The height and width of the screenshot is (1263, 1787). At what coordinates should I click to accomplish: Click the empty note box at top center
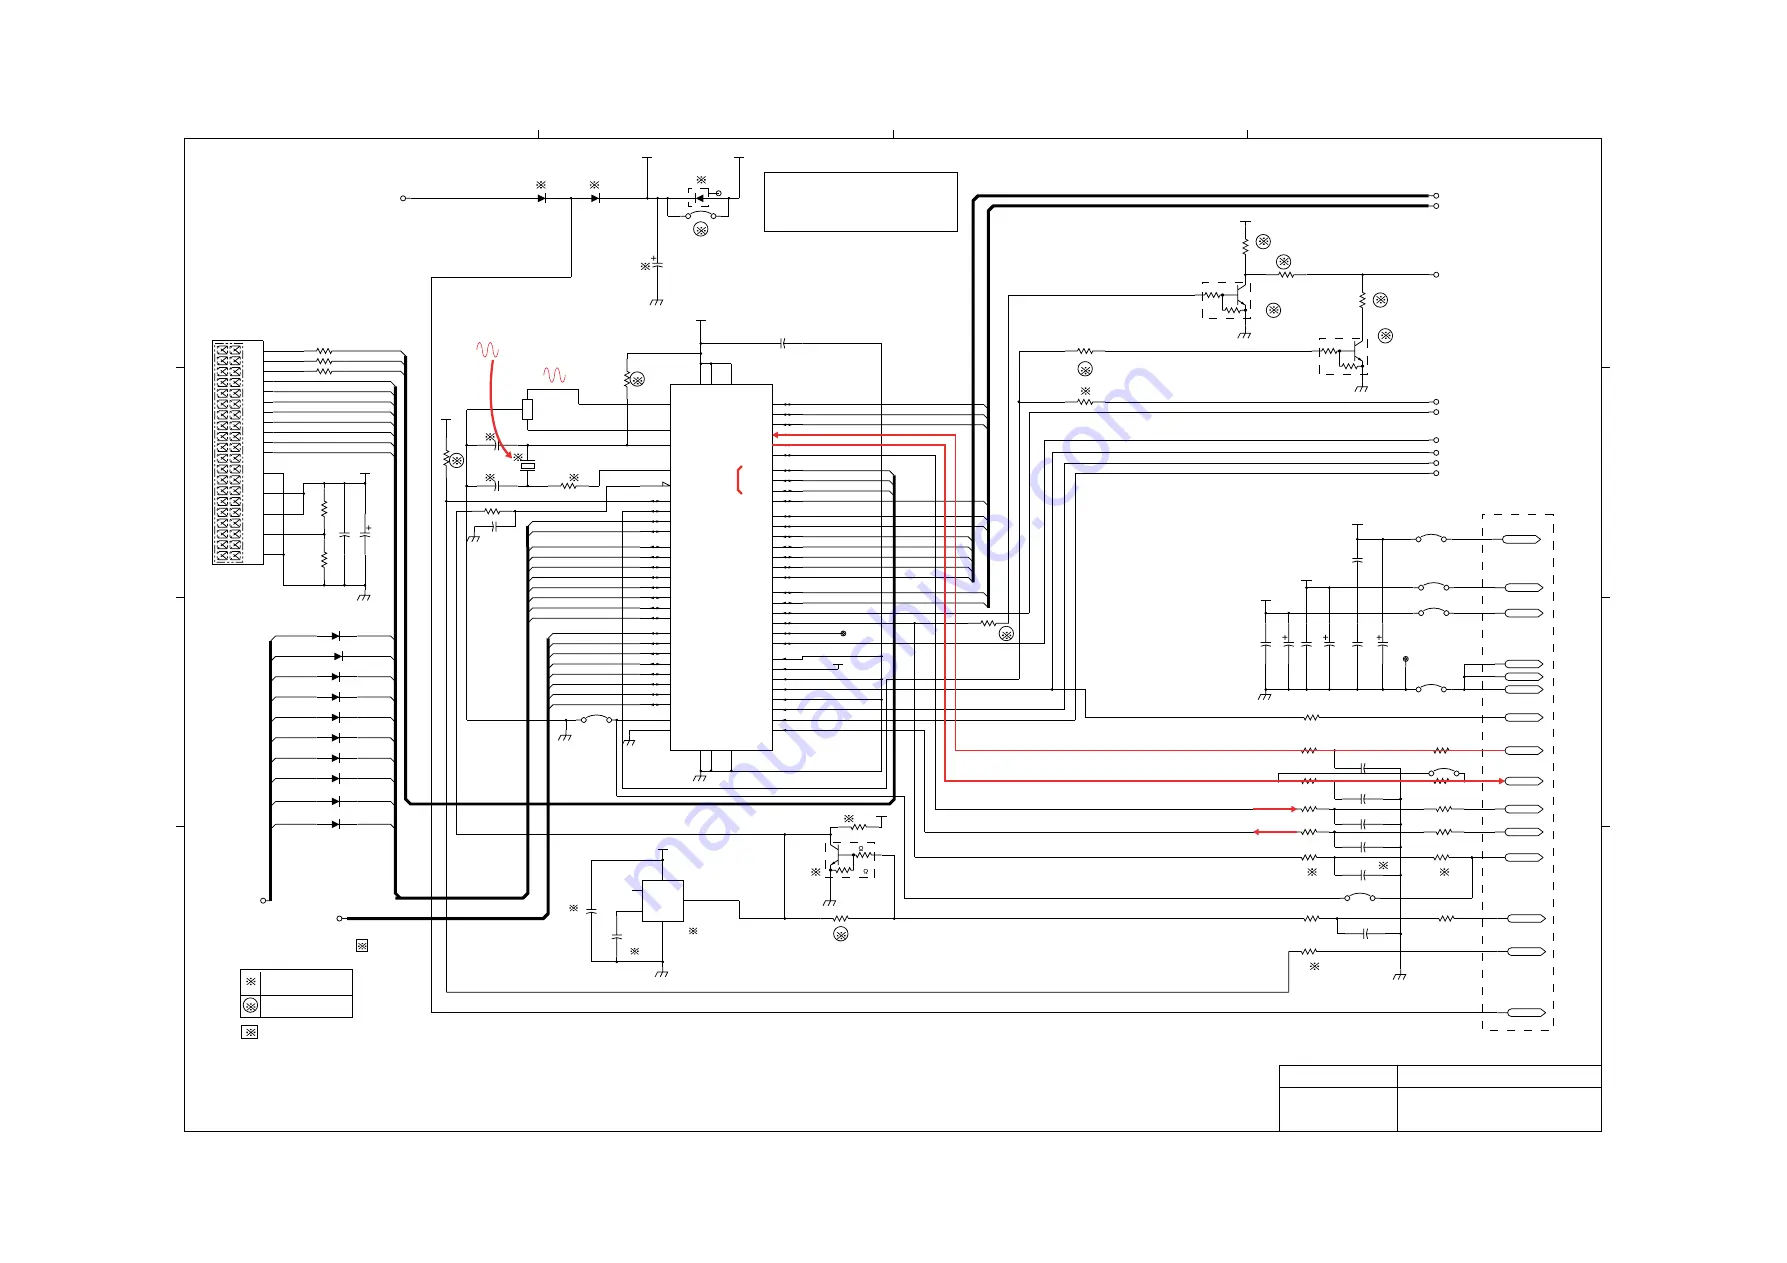pyautogui.click(x=861, y=202)
